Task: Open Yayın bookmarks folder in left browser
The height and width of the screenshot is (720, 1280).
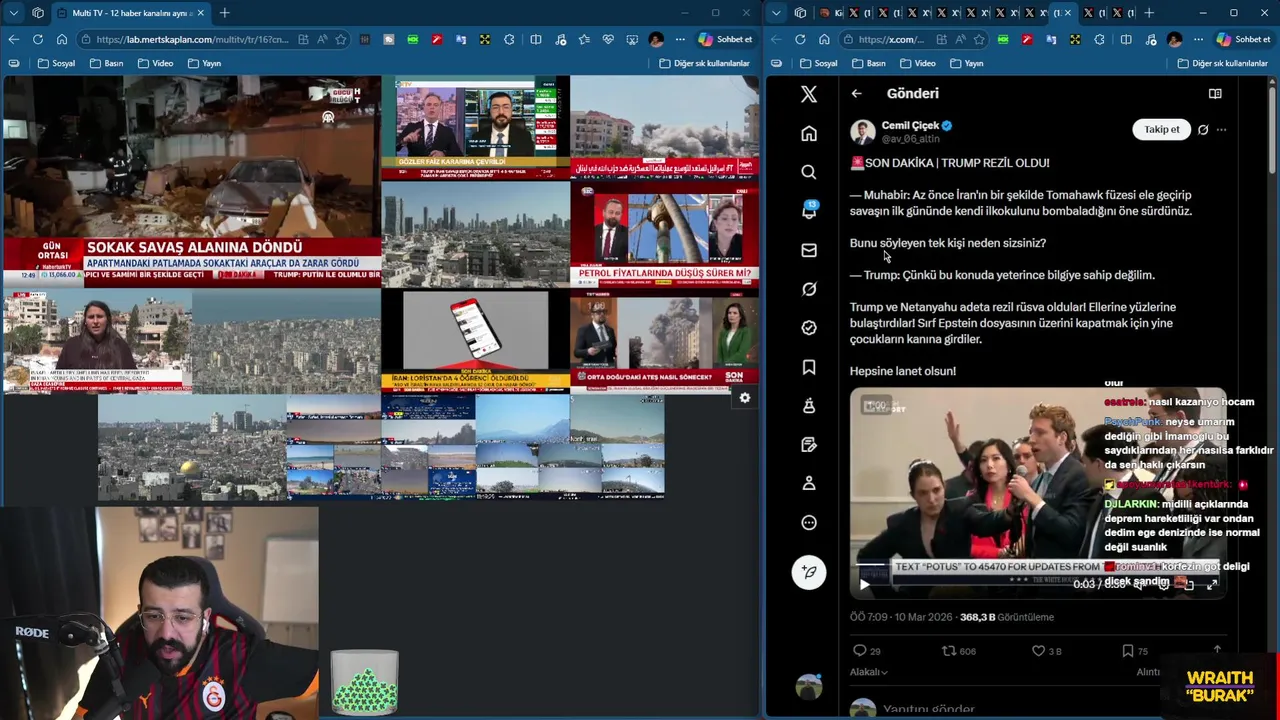Action: [204, 63]
